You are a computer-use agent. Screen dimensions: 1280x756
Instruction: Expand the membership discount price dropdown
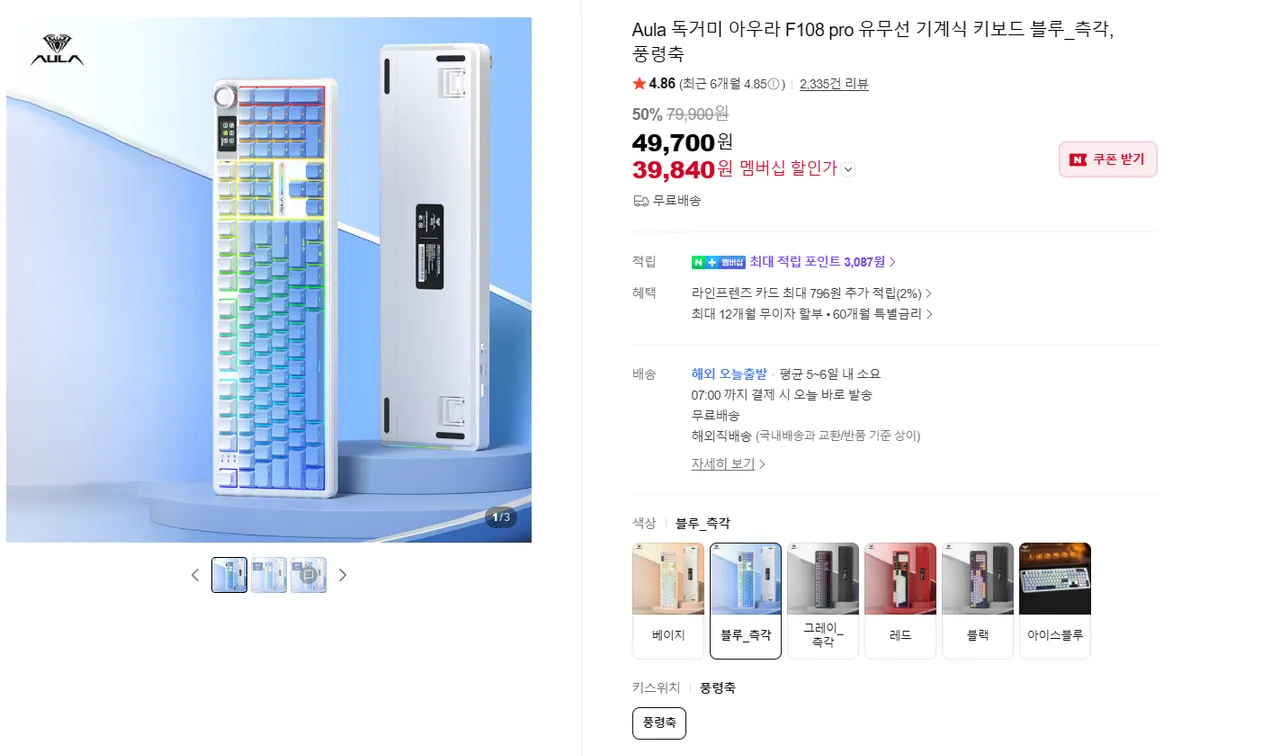tap(848, 170)
